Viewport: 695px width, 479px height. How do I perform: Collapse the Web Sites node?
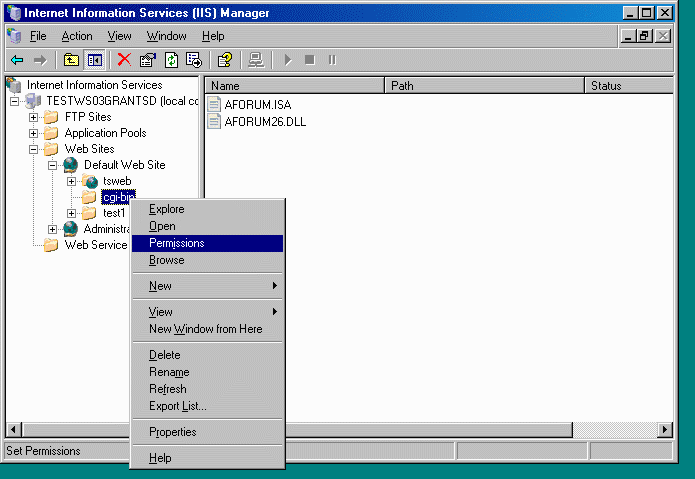pos(33,149)
